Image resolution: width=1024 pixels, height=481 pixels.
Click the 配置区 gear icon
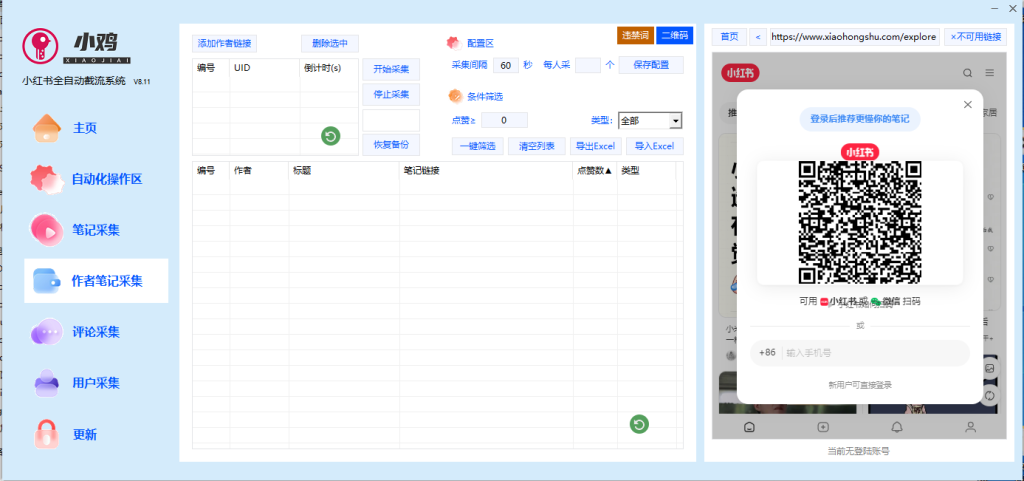[454, 43]
